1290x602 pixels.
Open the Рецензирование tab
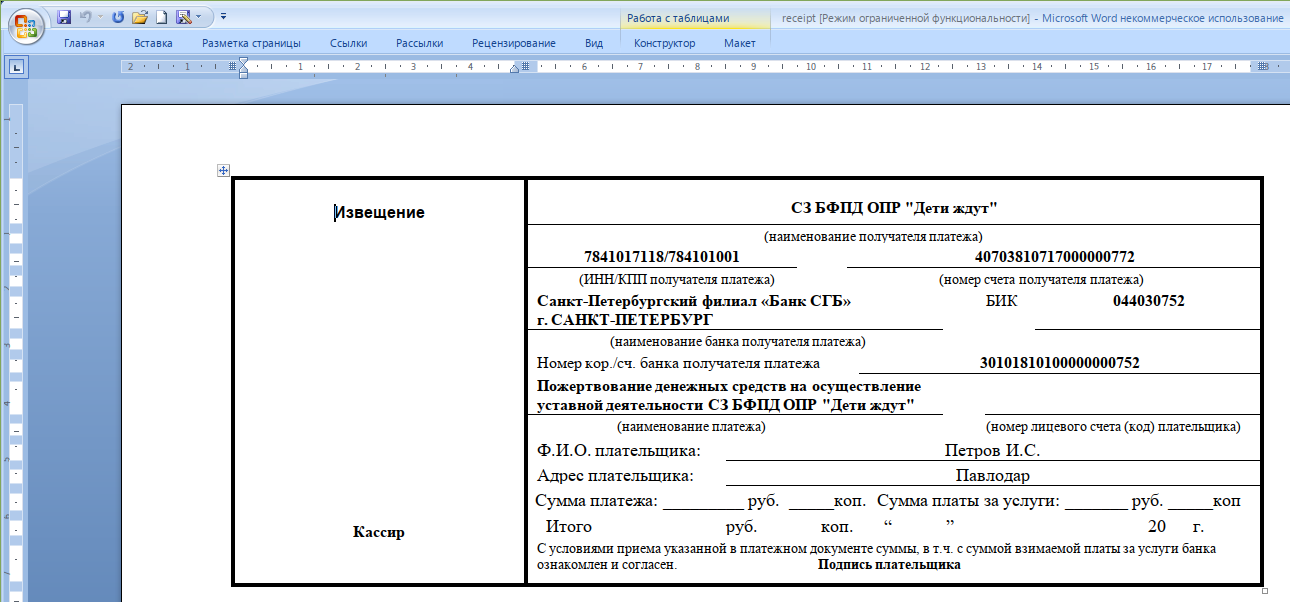click(x=515, y=43)
